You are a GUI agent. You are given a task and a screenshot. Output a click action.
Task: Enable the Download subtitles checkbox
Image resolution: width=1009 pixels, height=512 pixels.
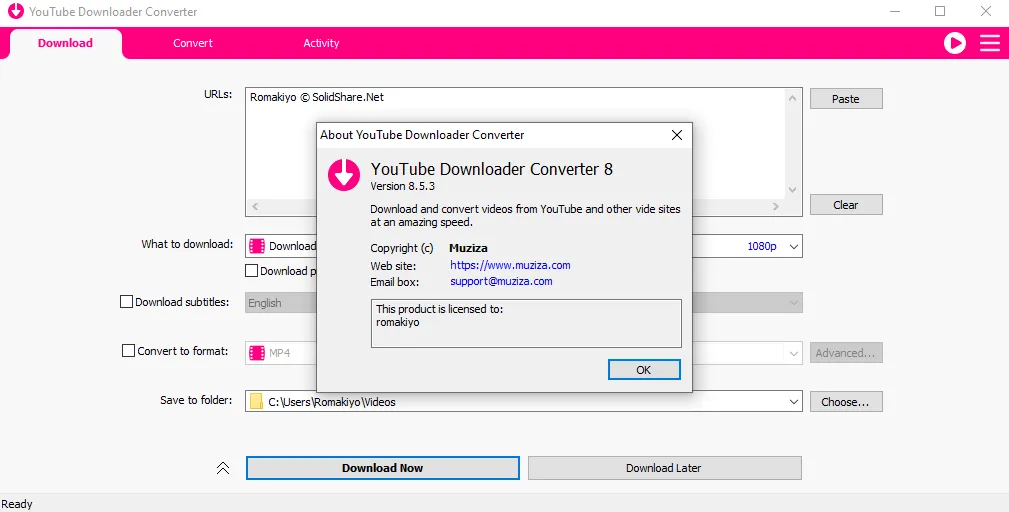coord(127,302)
